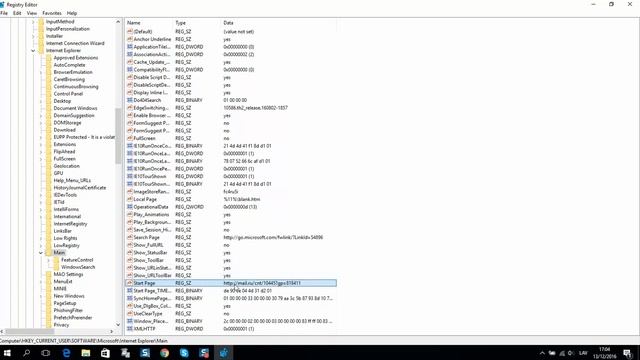640x360 pixels.
Task: Click the Start Page value icon
Action: tap(130, 283)
